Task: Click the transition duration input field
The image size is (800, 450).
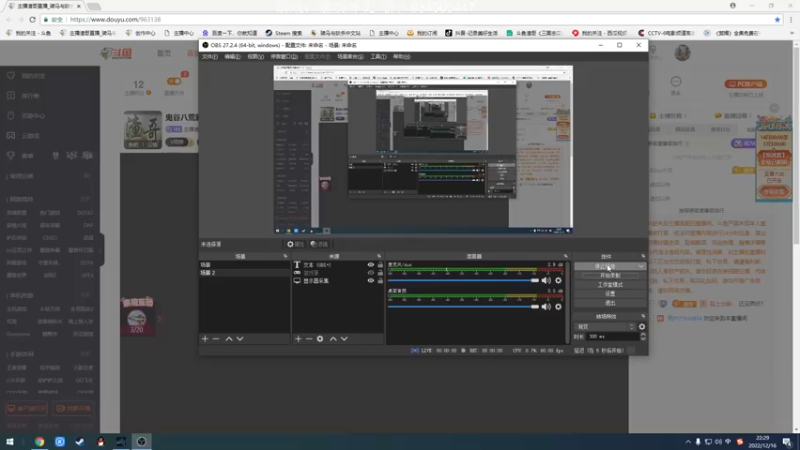Action: (613, 337)
